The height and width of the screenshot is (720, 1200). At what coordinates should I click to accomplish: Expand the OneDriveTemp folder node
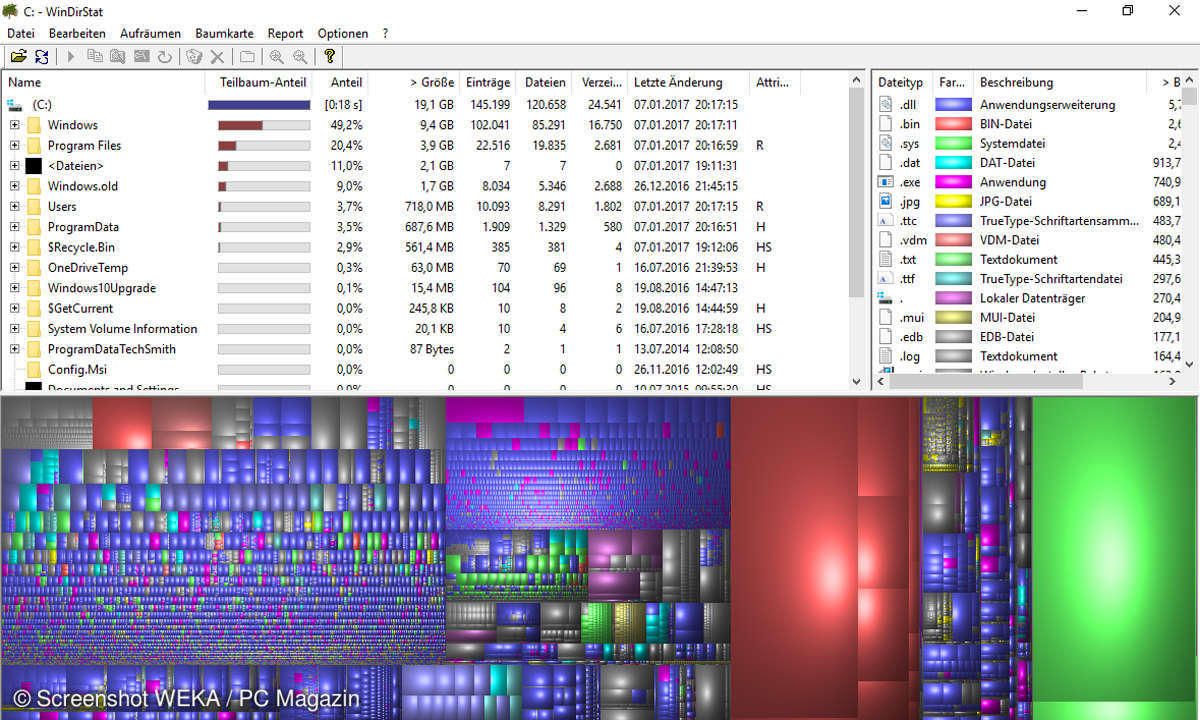coord(14,268)
